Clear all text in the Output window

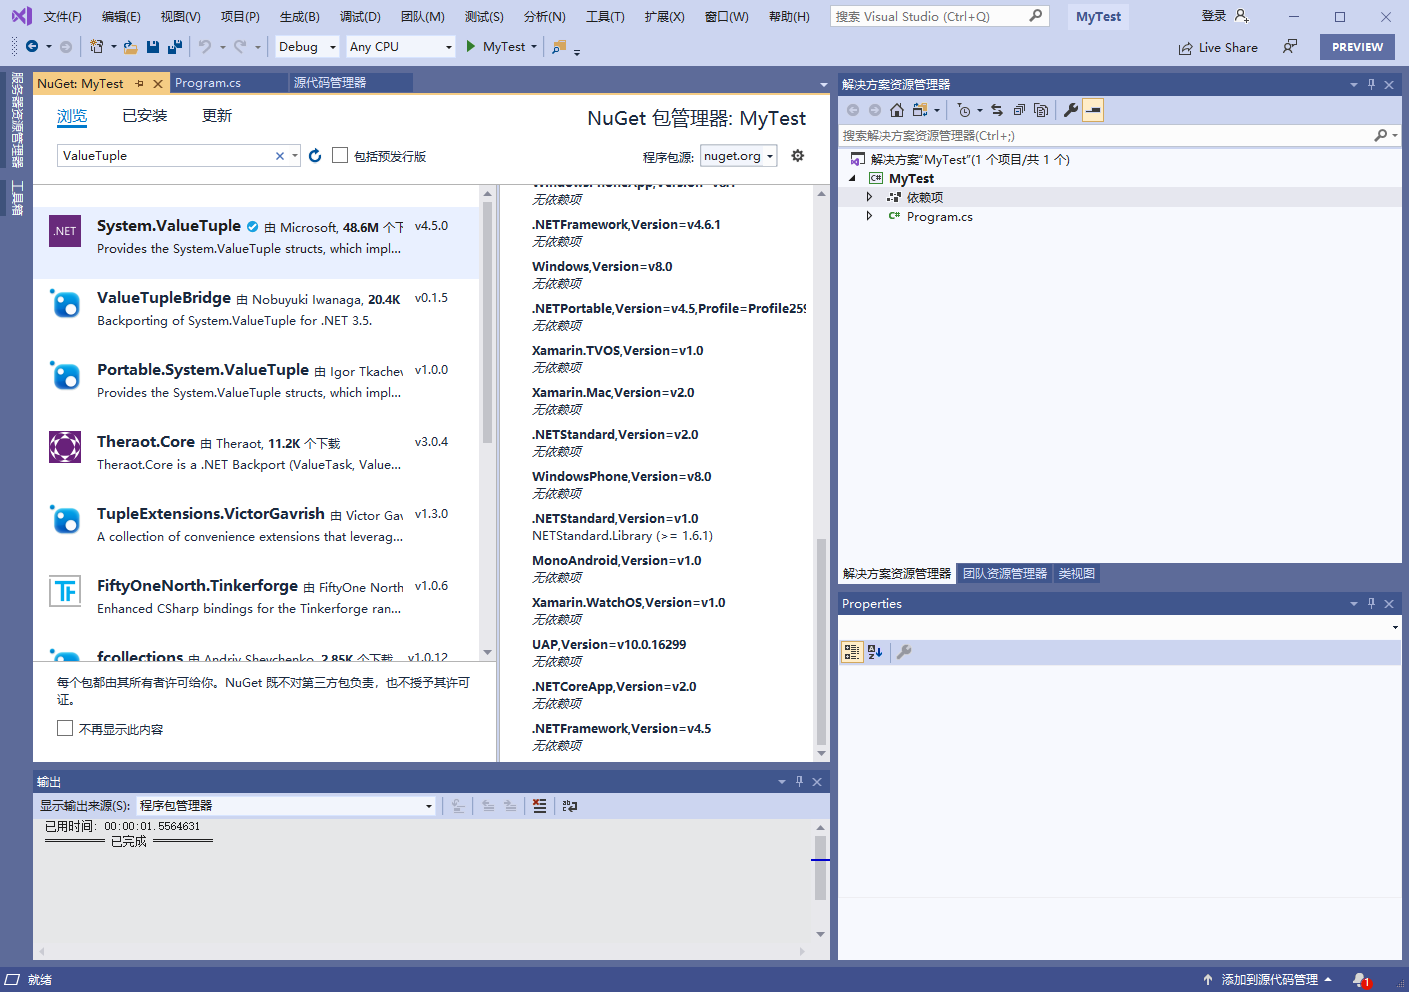[x=540, y=806]
